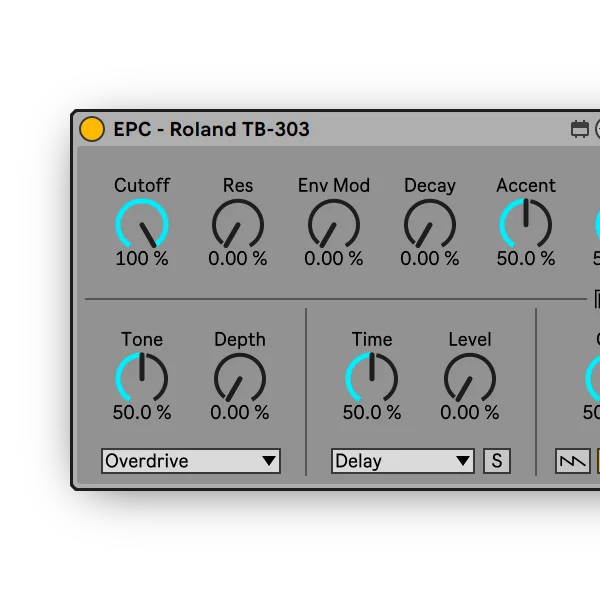The image size is (600, 600).
Task: Click the Time label
Action: point(372,339)
